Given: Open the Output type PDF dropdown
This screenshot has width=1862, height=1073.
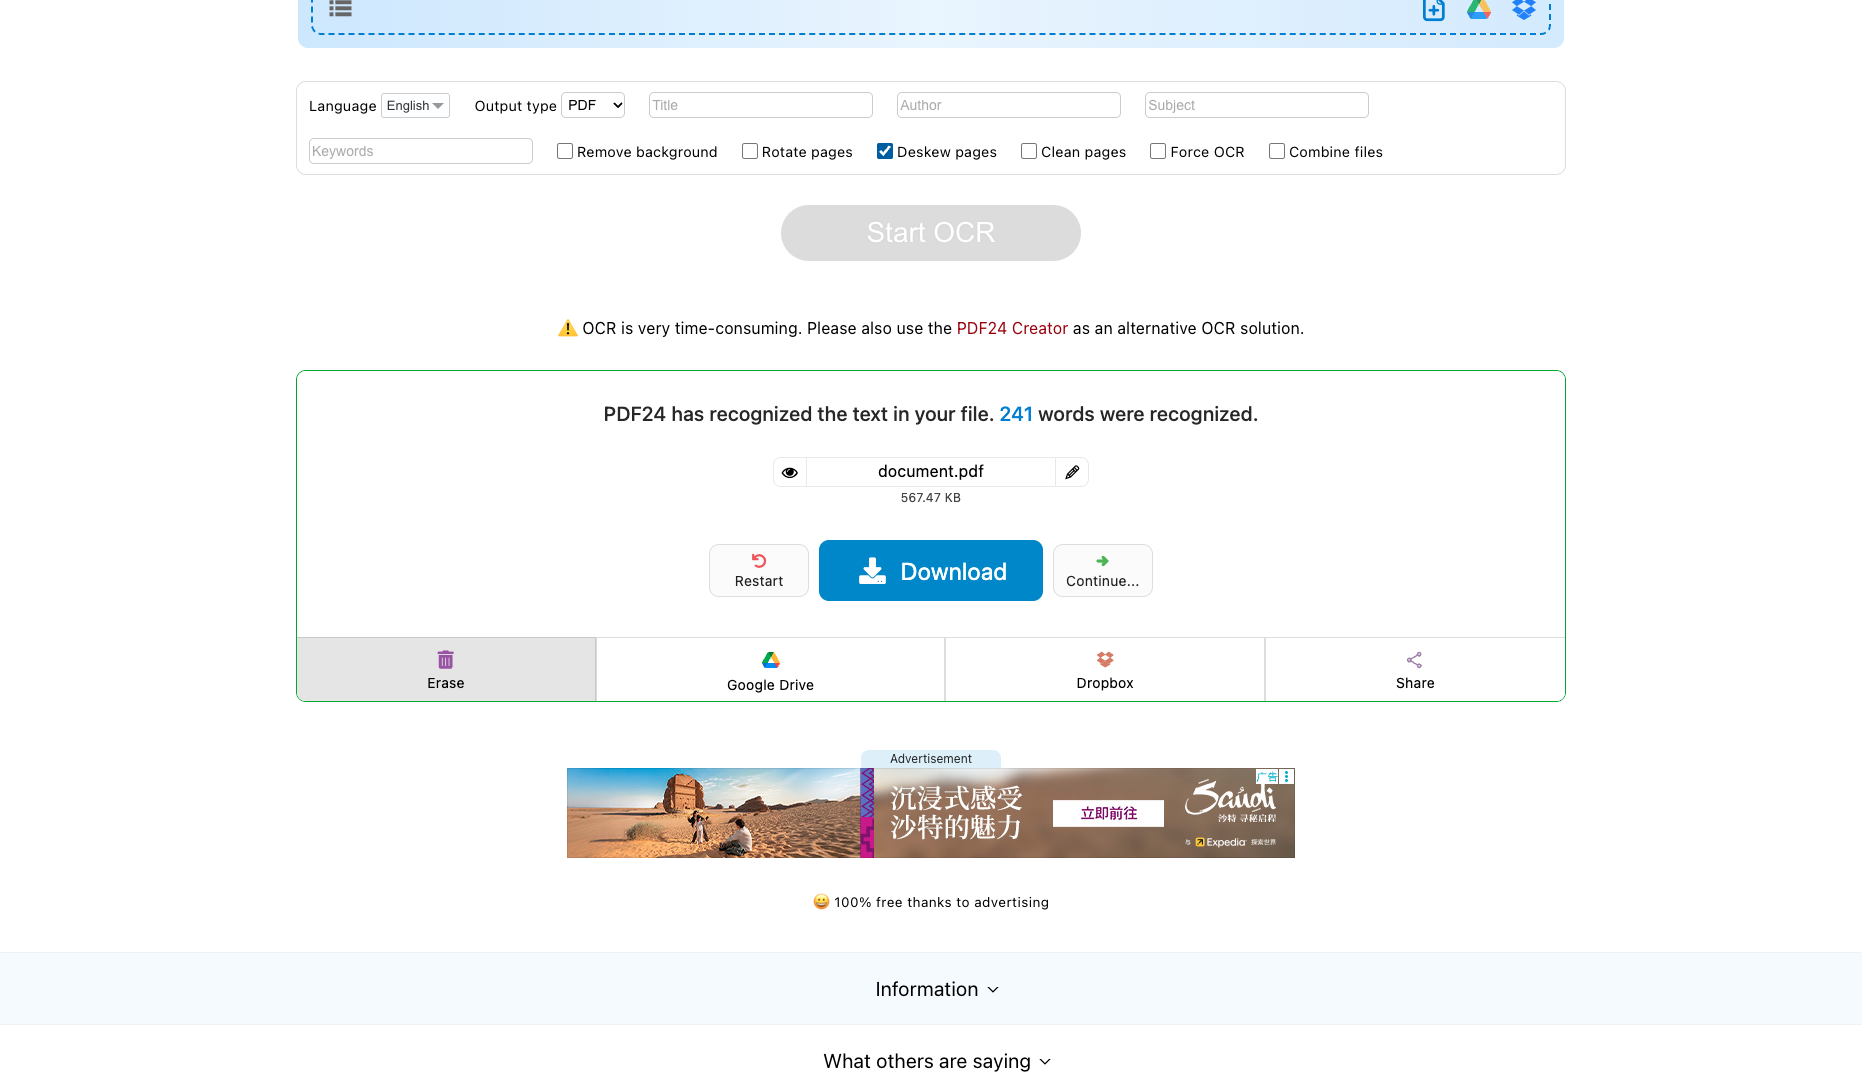Looking at the screenshot, I should 593,105.
